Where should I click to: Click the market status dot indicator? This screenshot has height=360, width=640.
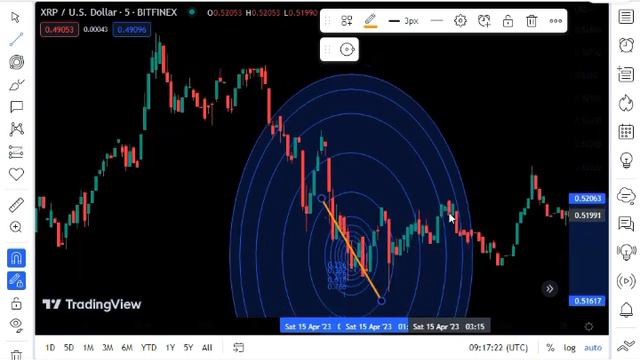point(191,12)
